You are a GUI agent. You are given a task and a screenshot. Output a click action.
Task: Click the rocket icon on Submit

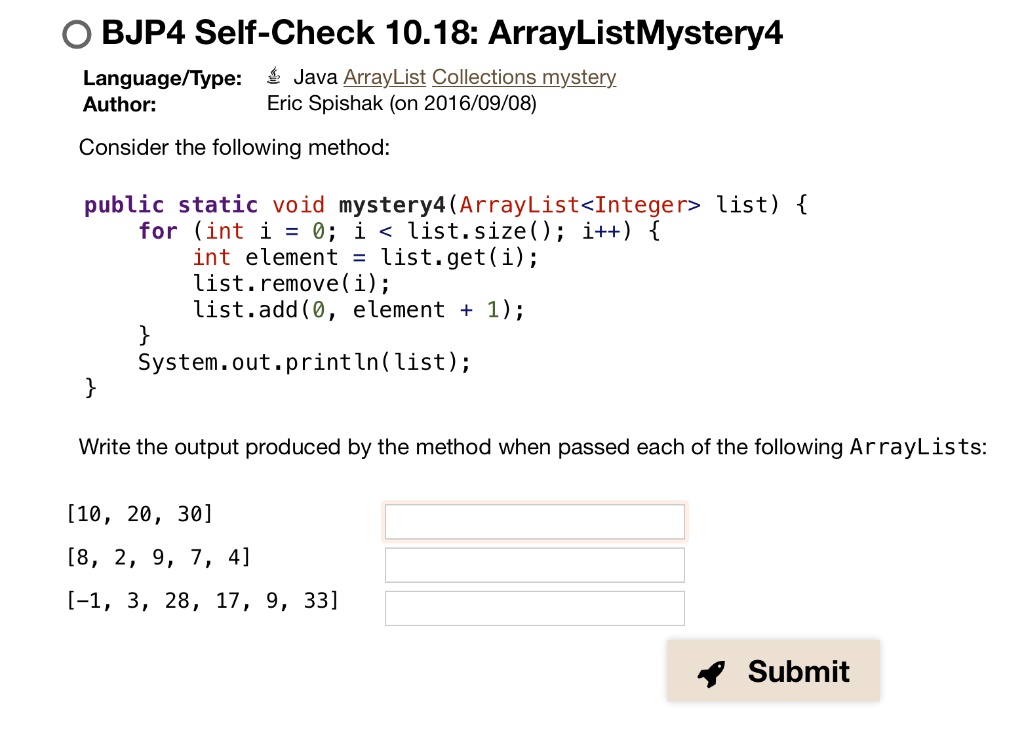[711, 673]
